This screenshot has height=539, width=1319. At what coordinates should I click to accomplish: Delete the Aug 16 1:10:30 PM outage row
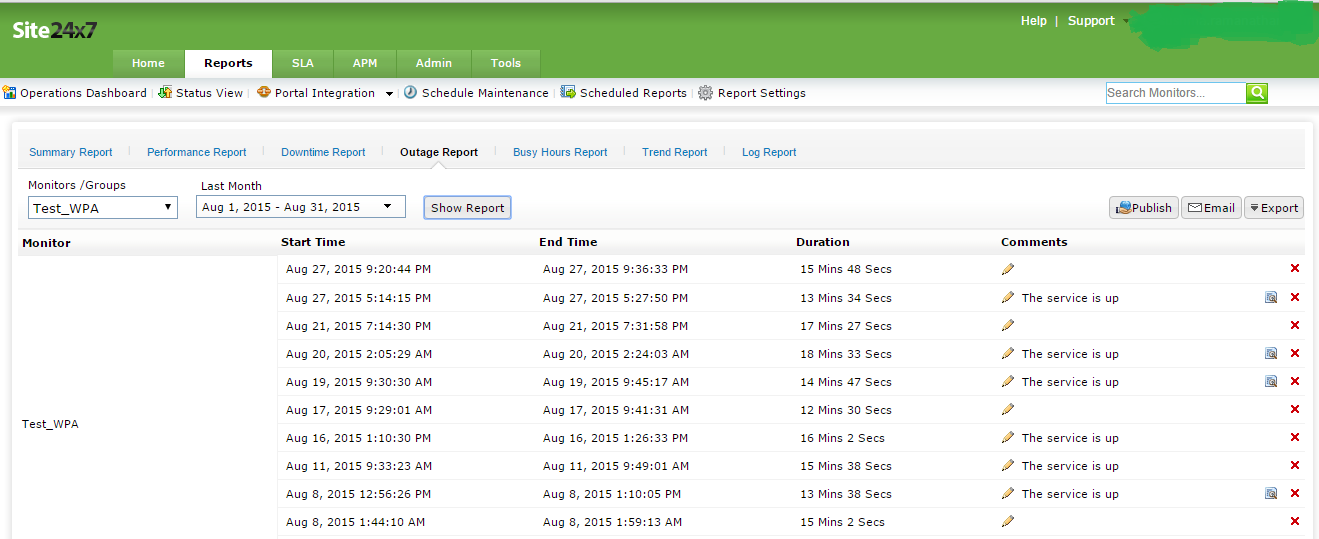pos(1295,437)
